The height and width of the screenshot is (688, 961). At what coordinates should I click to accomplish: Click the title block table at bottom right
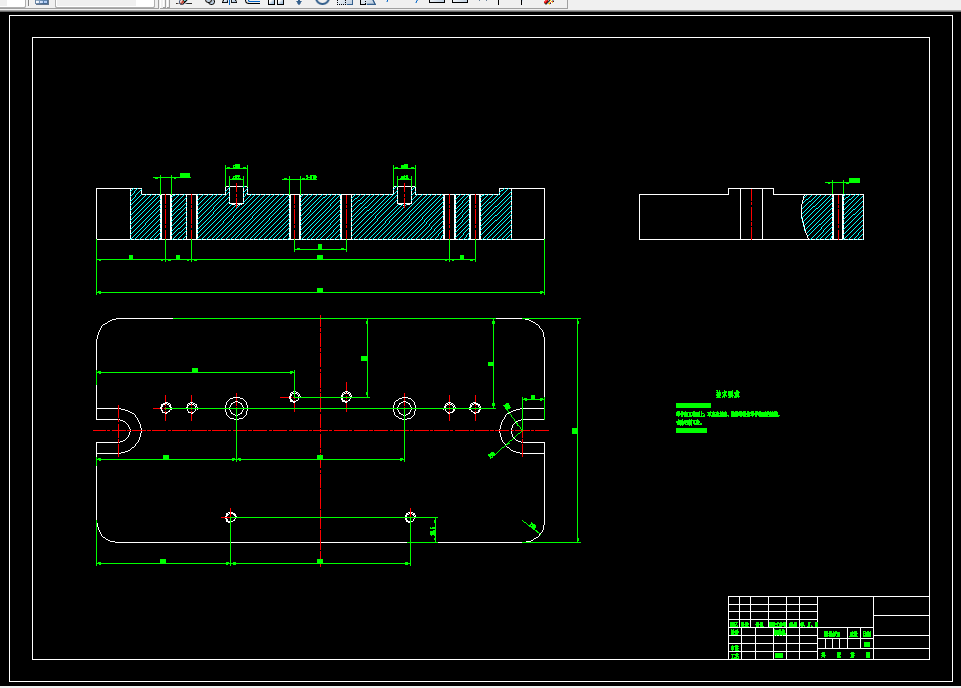tap(829, 627)
